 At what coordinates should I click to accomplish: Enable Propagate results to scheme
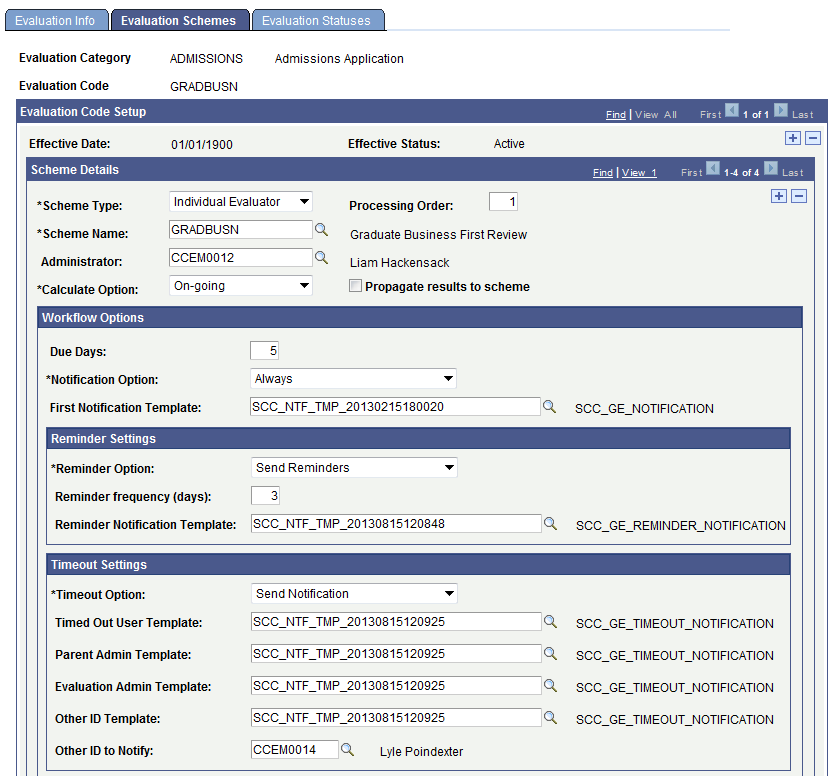356,287
